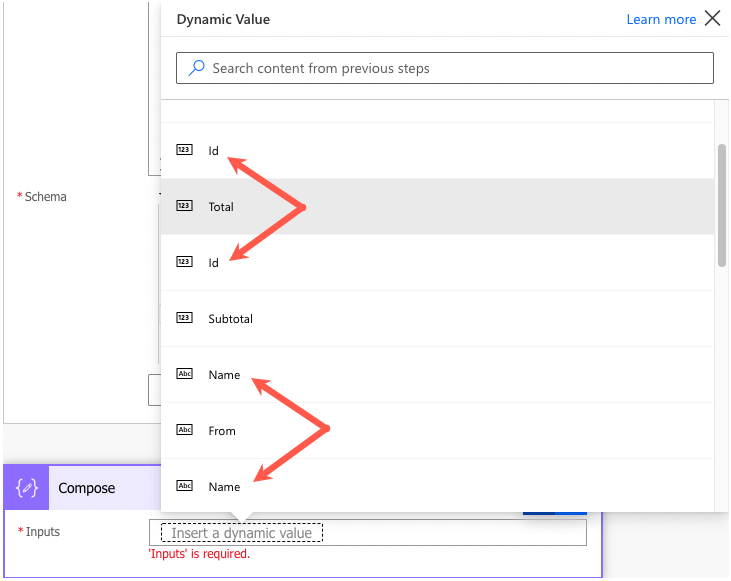Close the Dynamic Value panel

(x=712, y=19)
